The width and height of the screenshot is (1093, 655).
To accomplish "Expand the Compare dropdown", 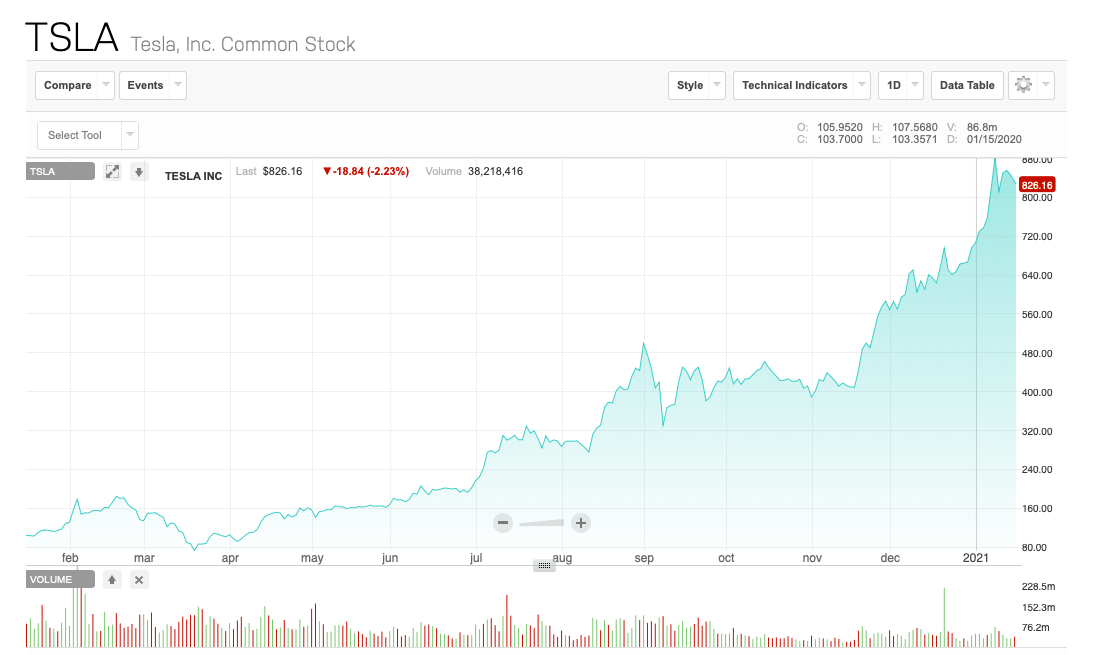I will pos(75,85).
